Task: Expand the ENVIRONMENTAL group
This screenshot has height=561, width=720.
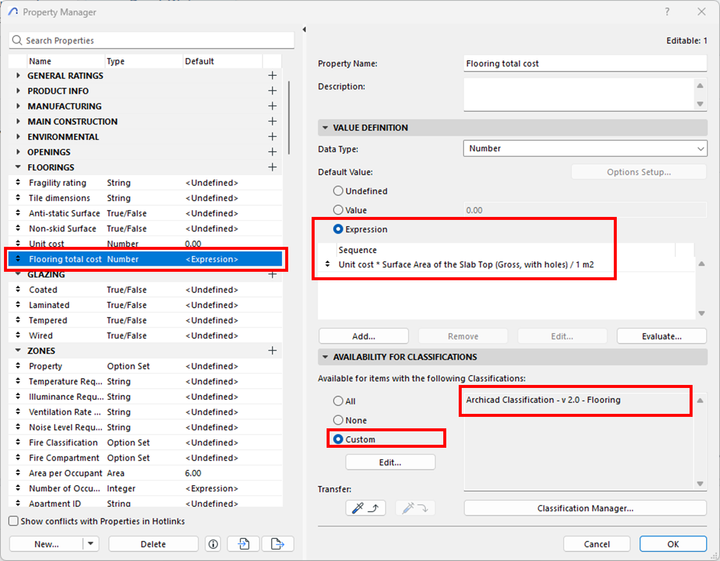Action: coord(18,137)
